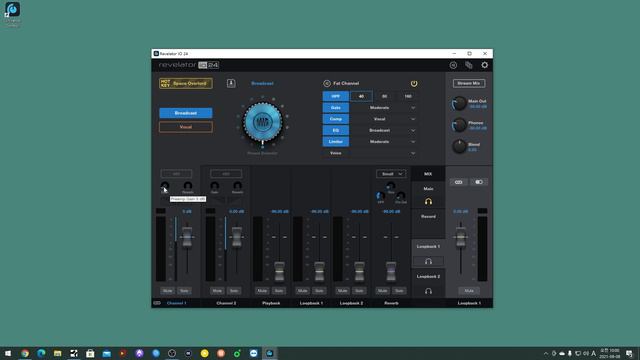Click the Channel 1 volume fader
640x360 pixels.
pos(187,237)
